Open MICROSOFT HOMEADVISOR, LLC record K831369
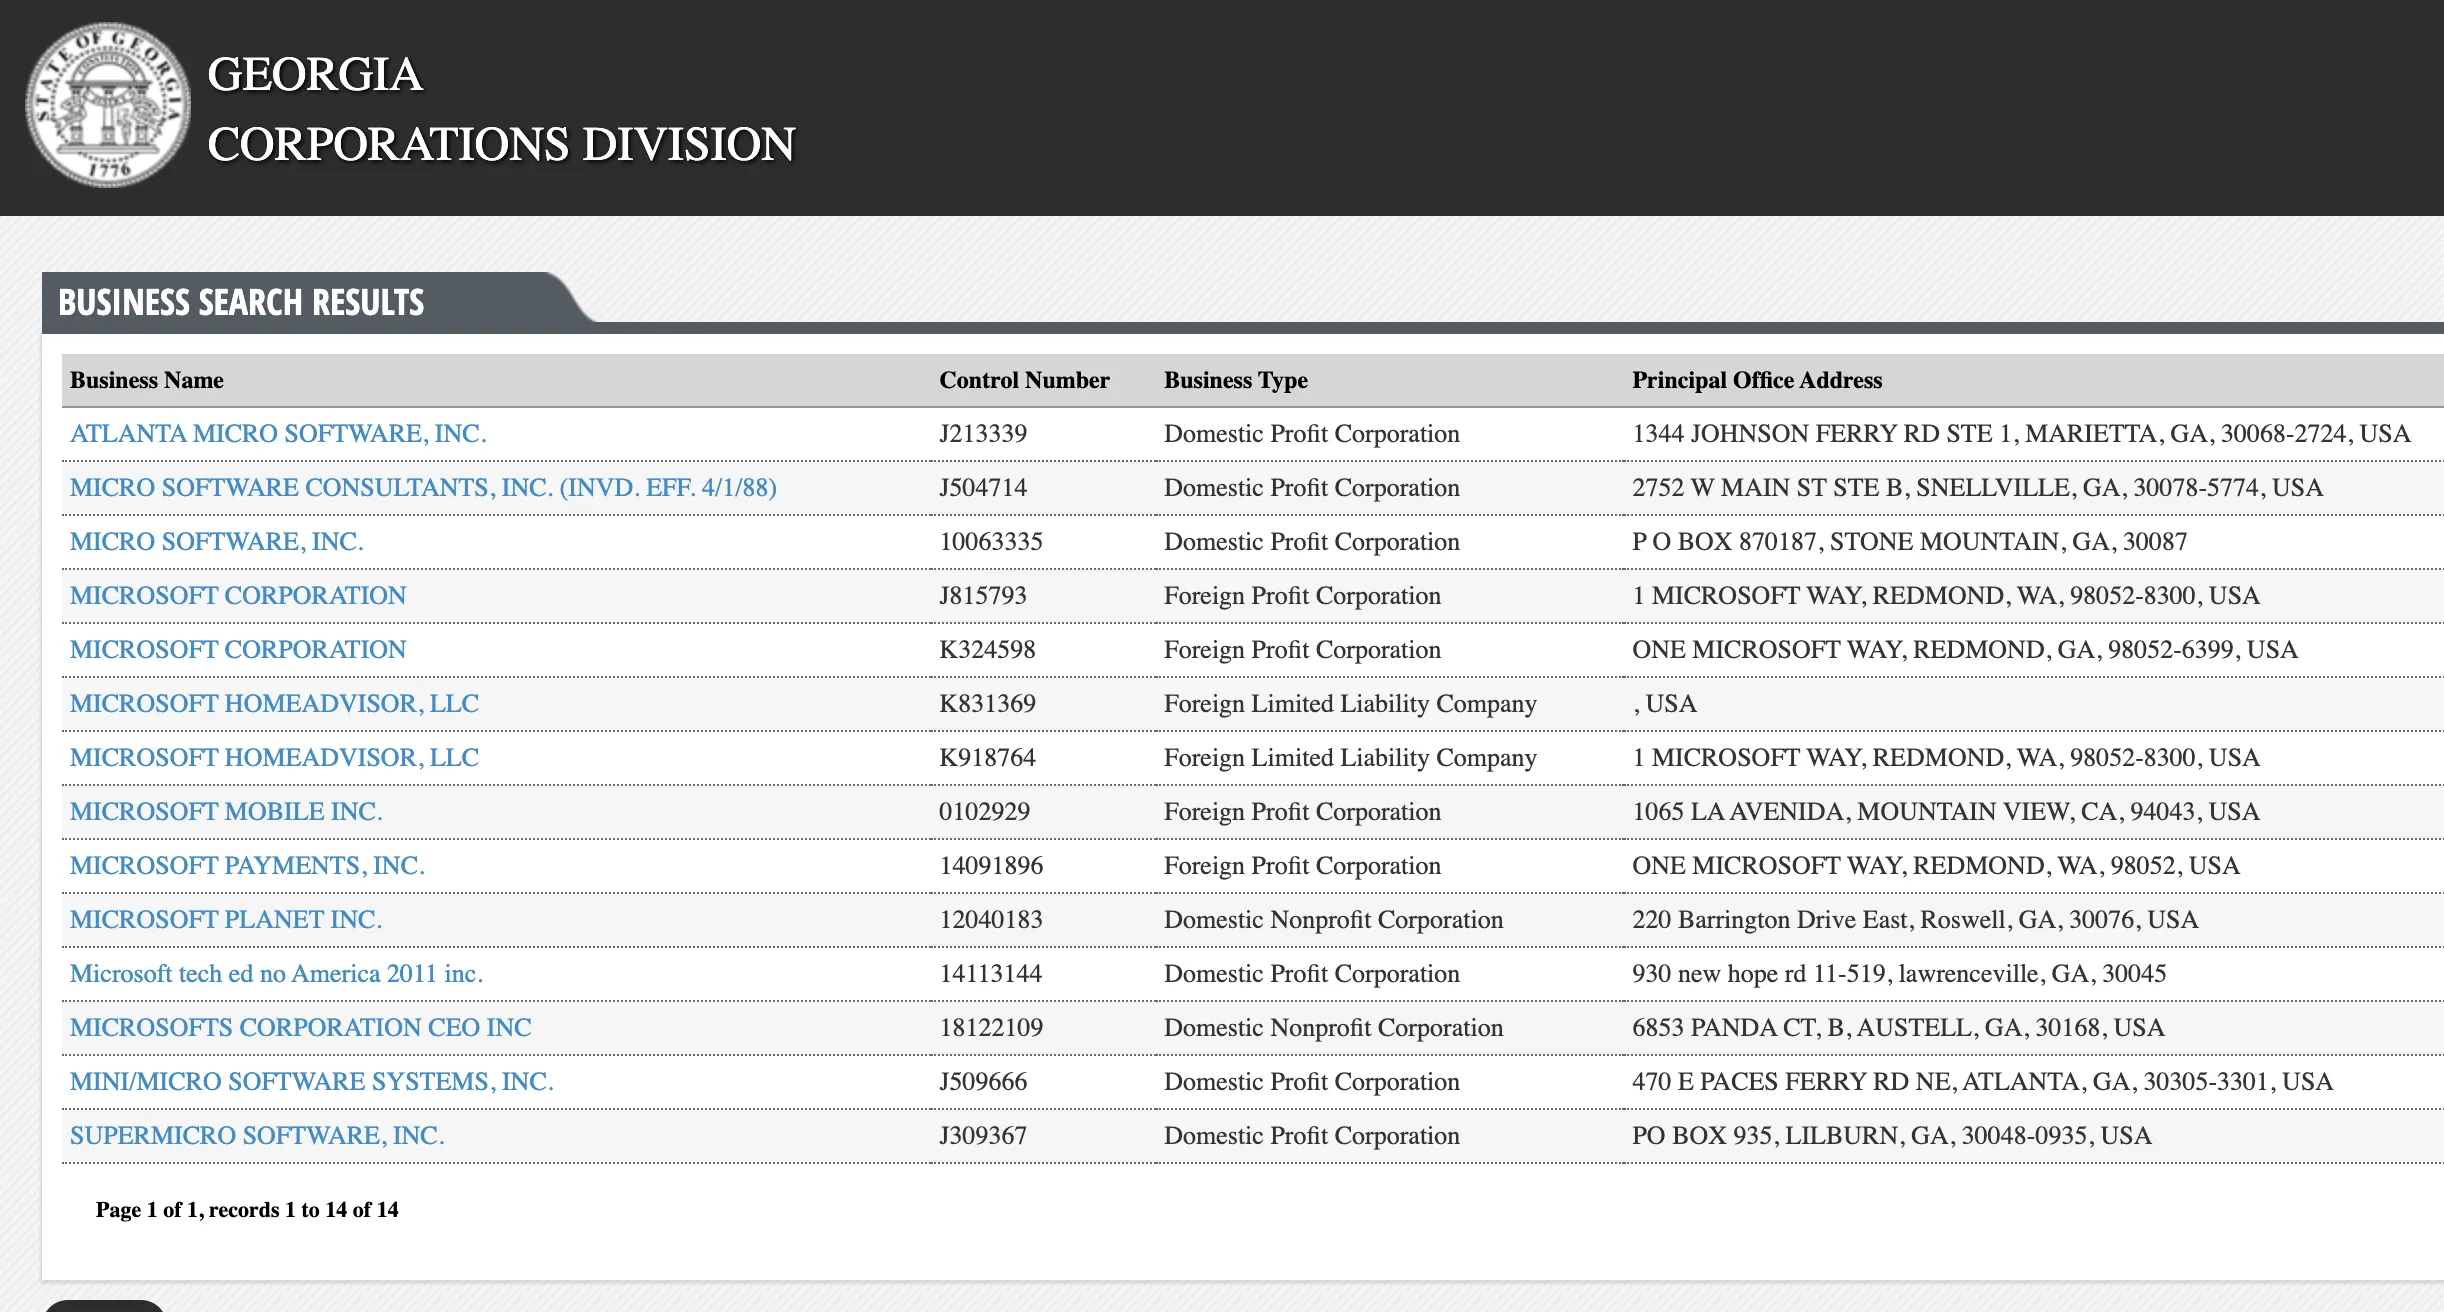Image resolution: width=2444 pixels, height=1312 pixels. (x=274, y=704)
